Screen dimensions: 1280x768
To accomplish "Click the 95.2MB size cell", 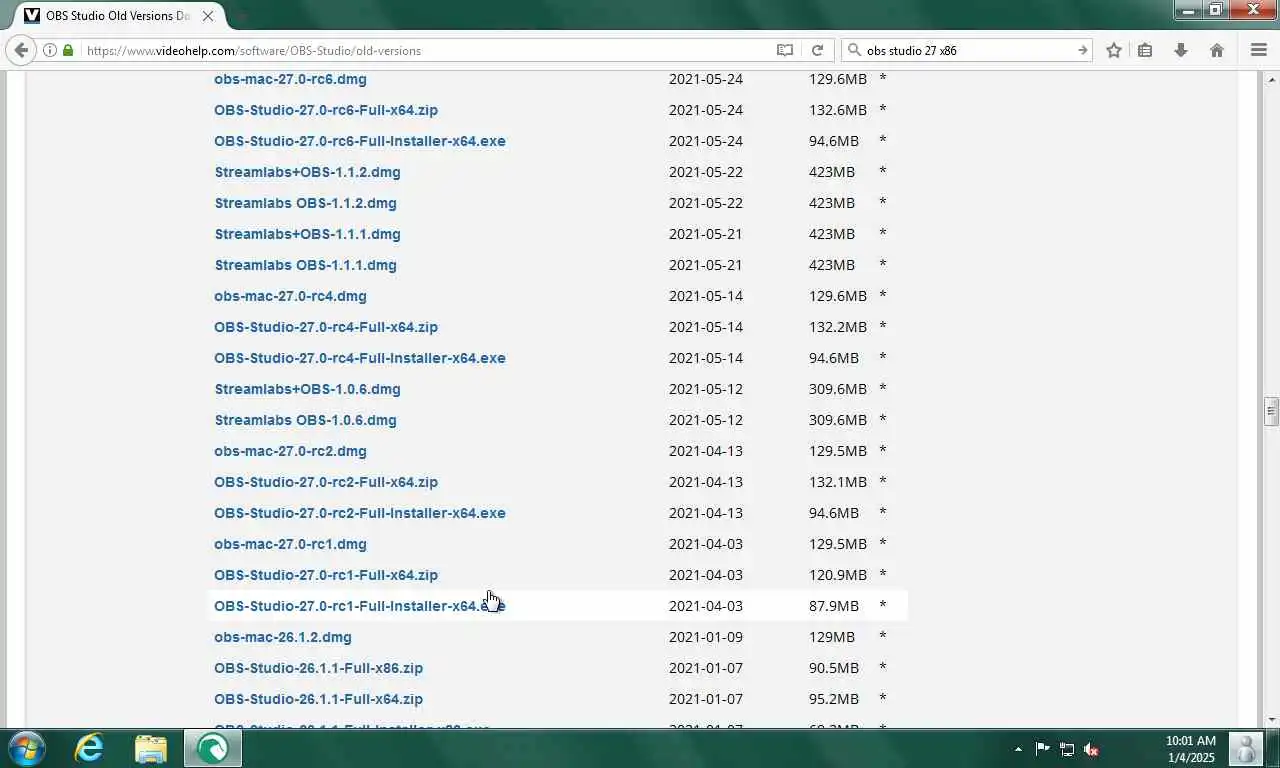I will [834, 699].
